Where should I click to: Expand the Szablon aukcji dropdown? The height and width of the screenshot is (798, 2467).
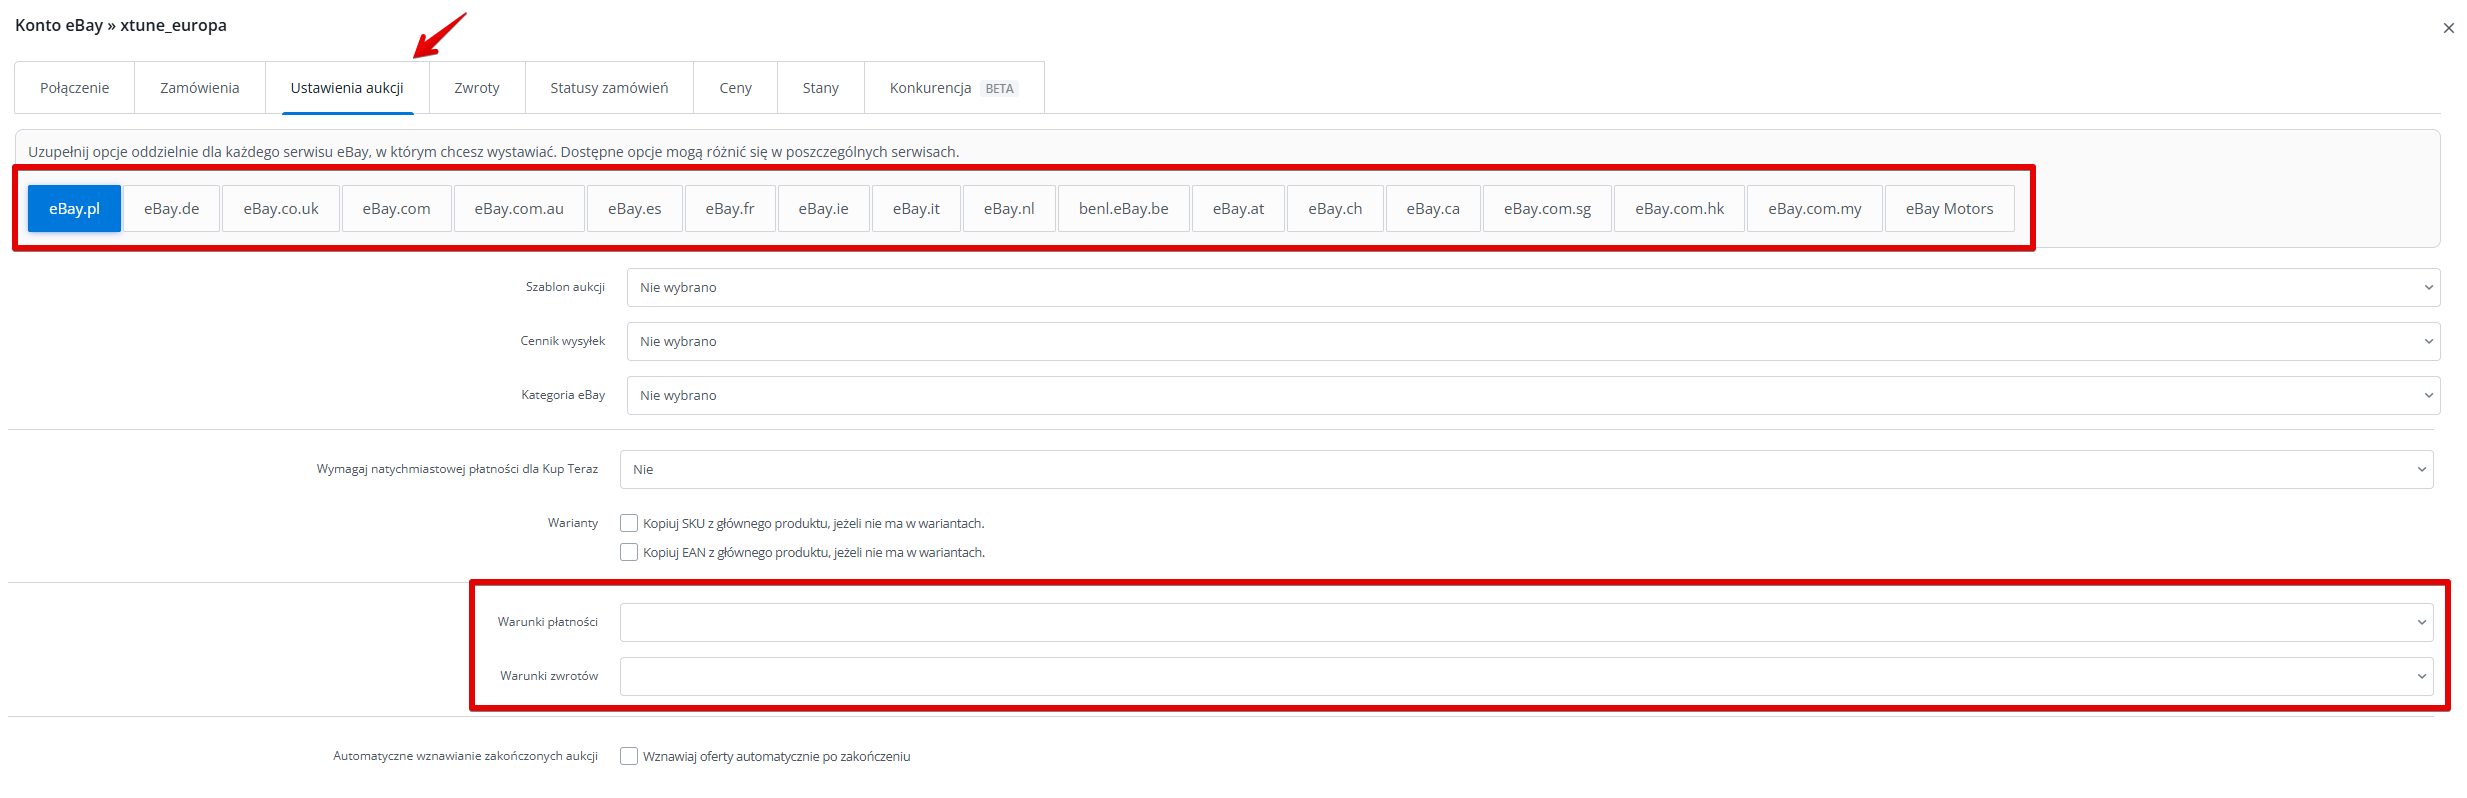pyautogui.click(x=1532, y=288)
